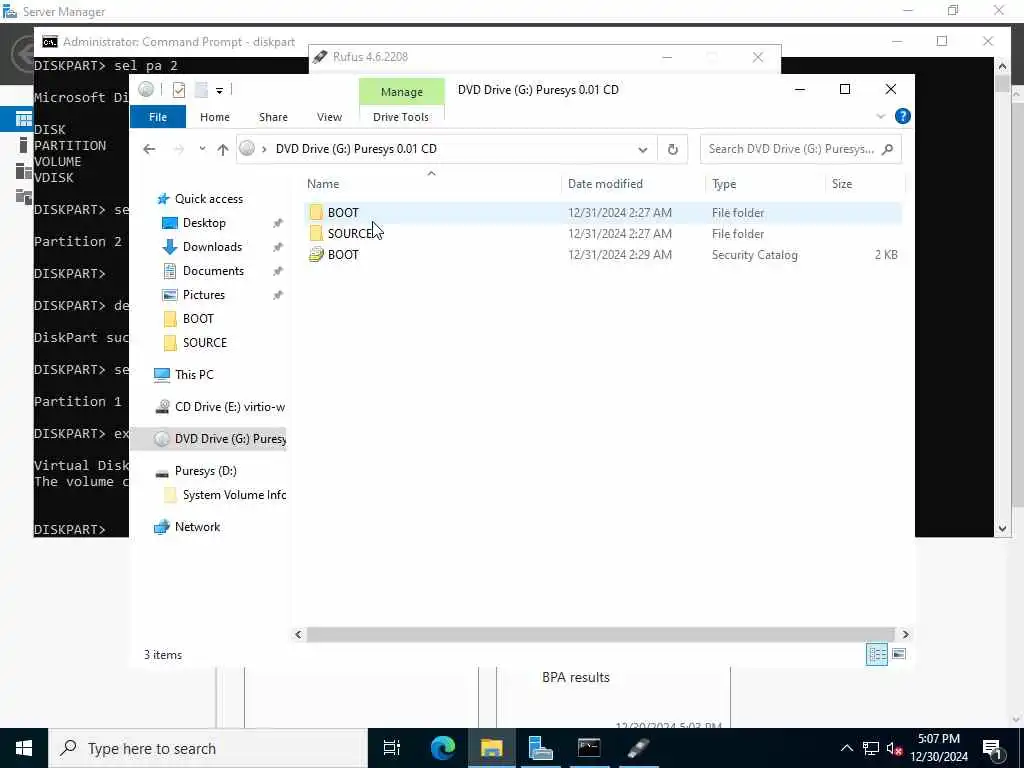The height and width of the screenshot is (768, 1024).
Task: Click the taskbar search box
Action: (208, 748)
